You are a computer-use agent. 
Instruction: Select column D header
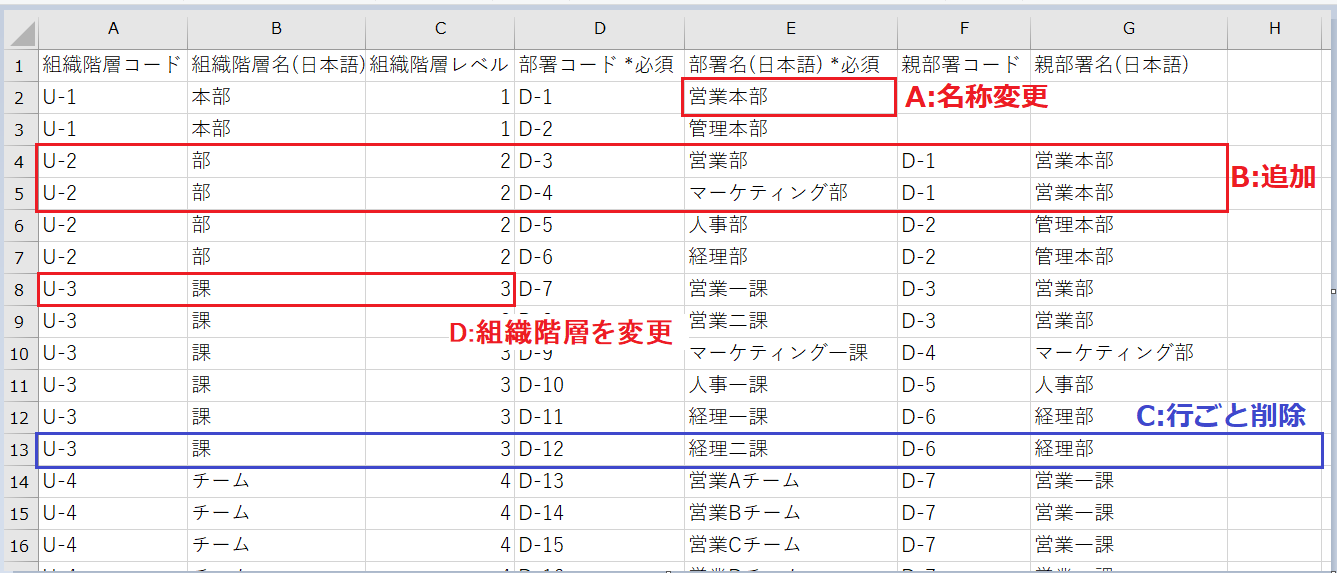[x=599, y=29]
